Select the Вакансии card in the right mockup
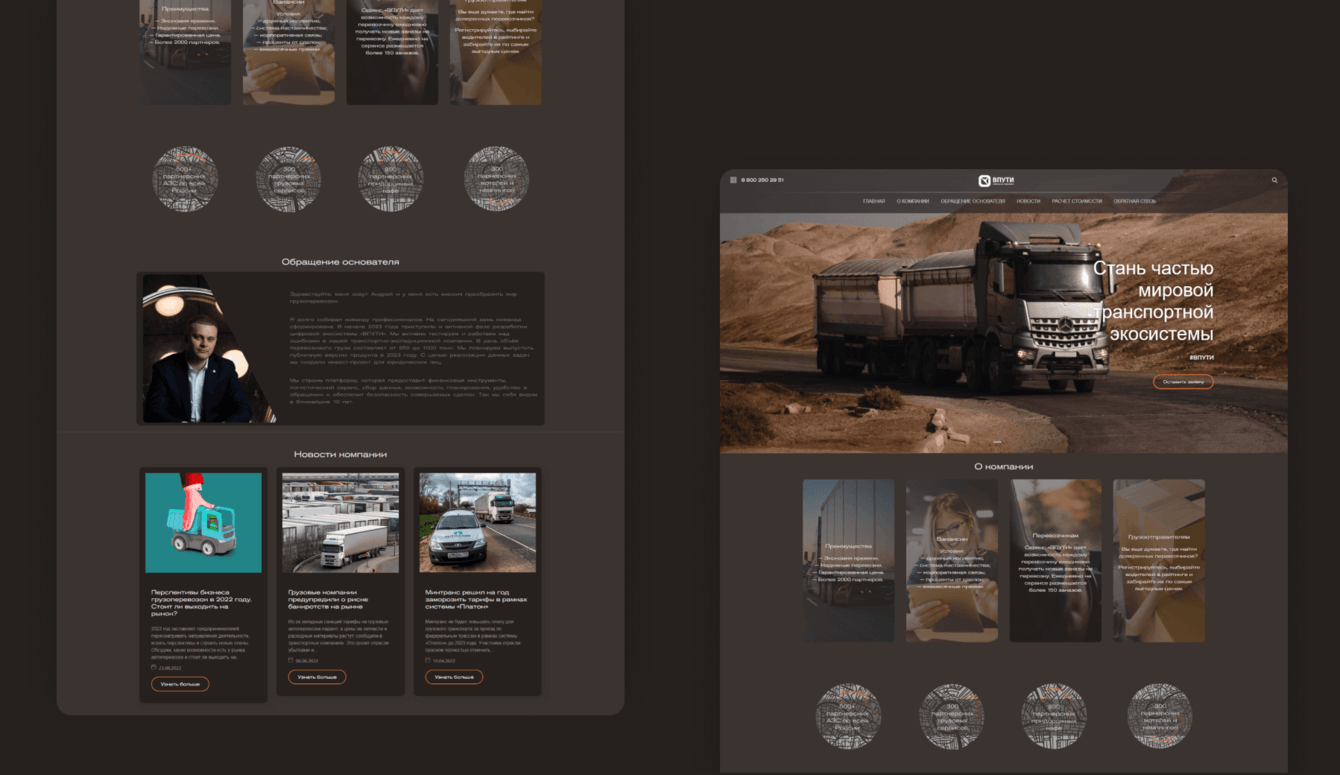1340x775 pixels. pos(952,560)
